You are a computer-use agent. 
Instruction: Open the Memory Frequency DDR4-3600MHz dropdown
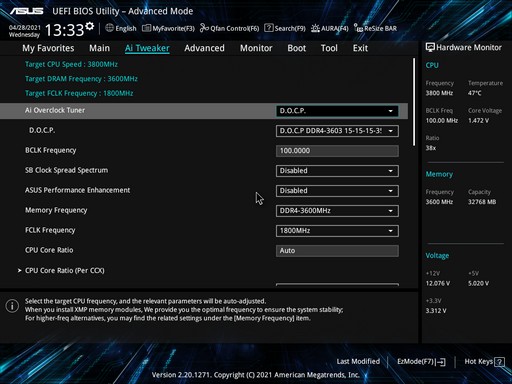(337, 211)
